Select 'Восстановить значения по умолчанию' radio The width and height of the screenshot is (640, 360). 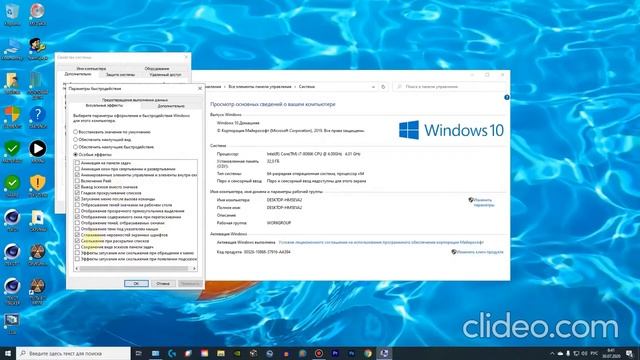click(x=76, y=132)
